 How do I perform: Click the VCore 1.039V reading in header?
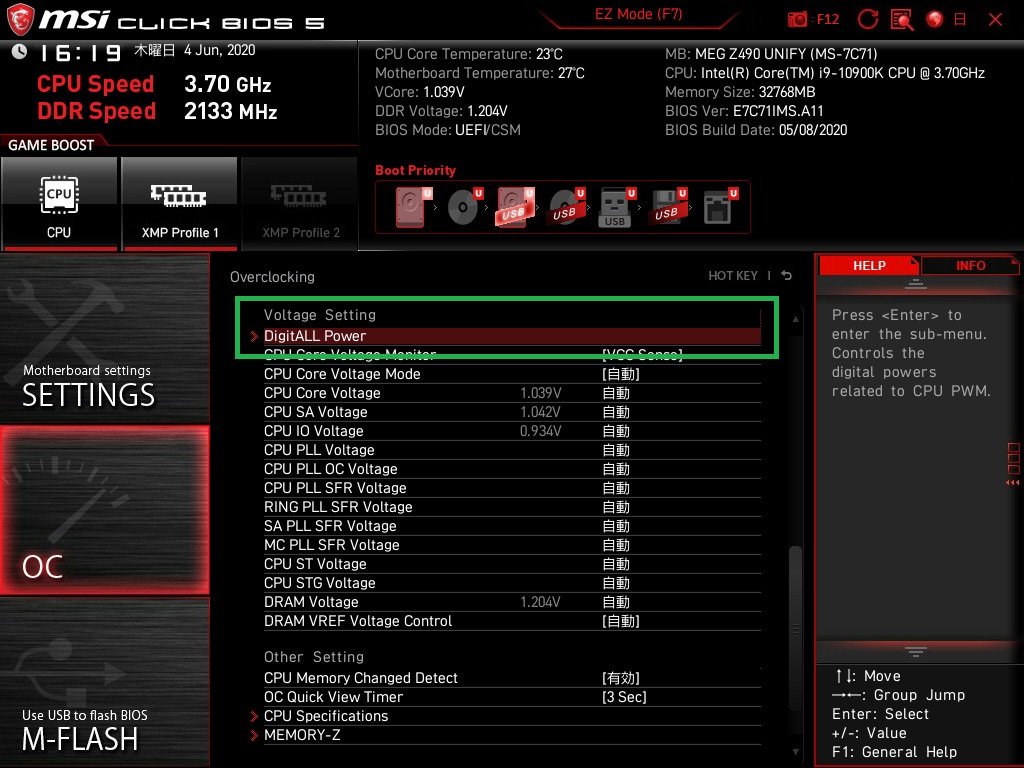click(x=420, y=92)
